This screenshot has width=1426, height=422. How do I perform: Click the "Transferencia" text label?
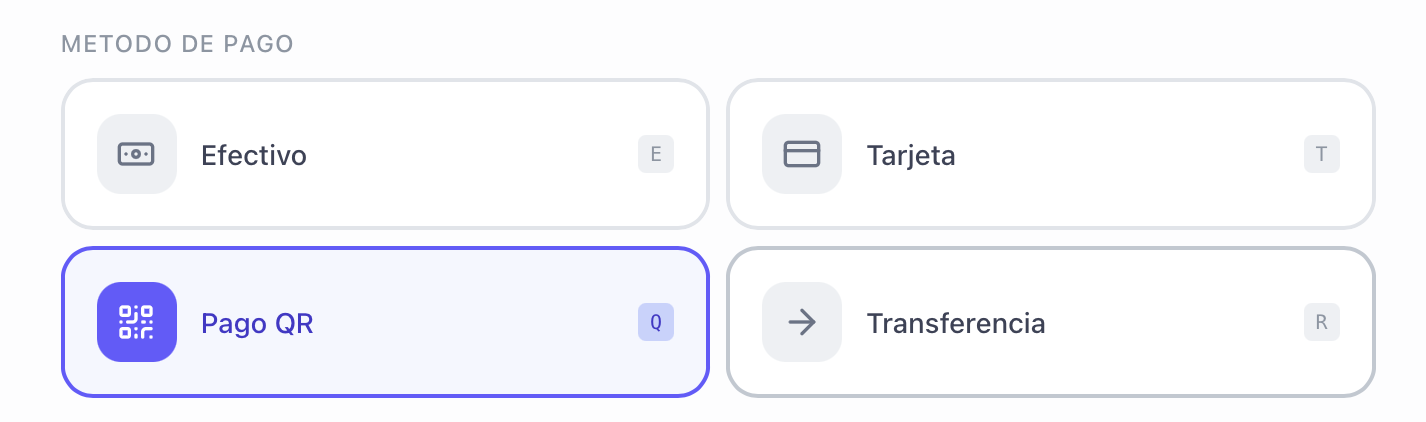click(x=956, y=323)
